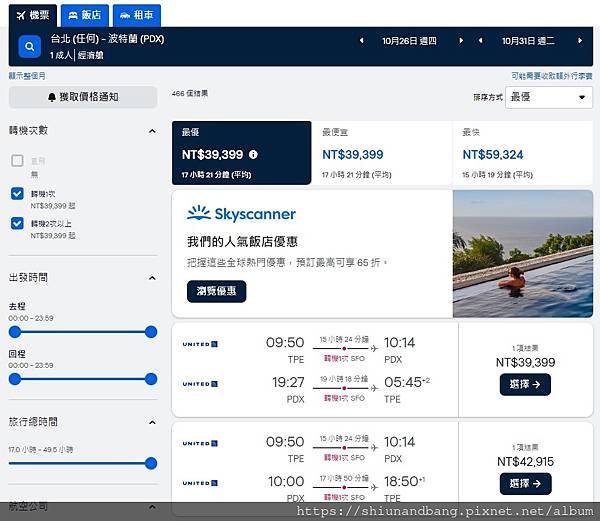Go to next day after 10月26日

pos(461,41)
